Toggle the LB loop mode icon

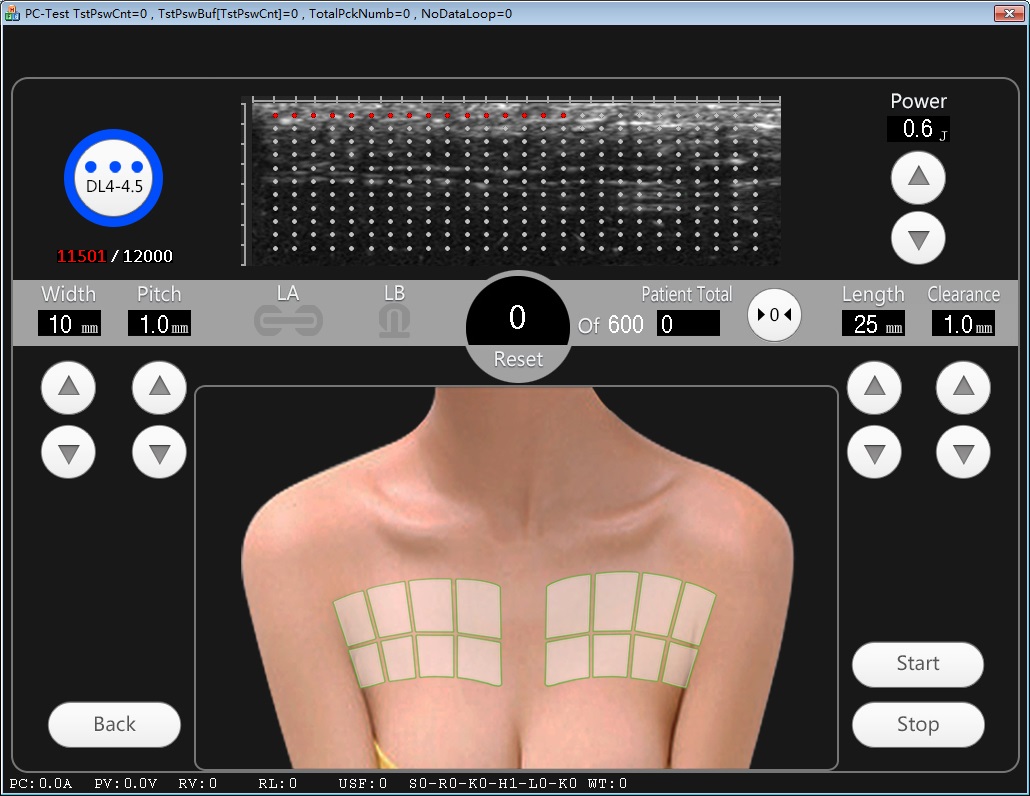(394, 321)
